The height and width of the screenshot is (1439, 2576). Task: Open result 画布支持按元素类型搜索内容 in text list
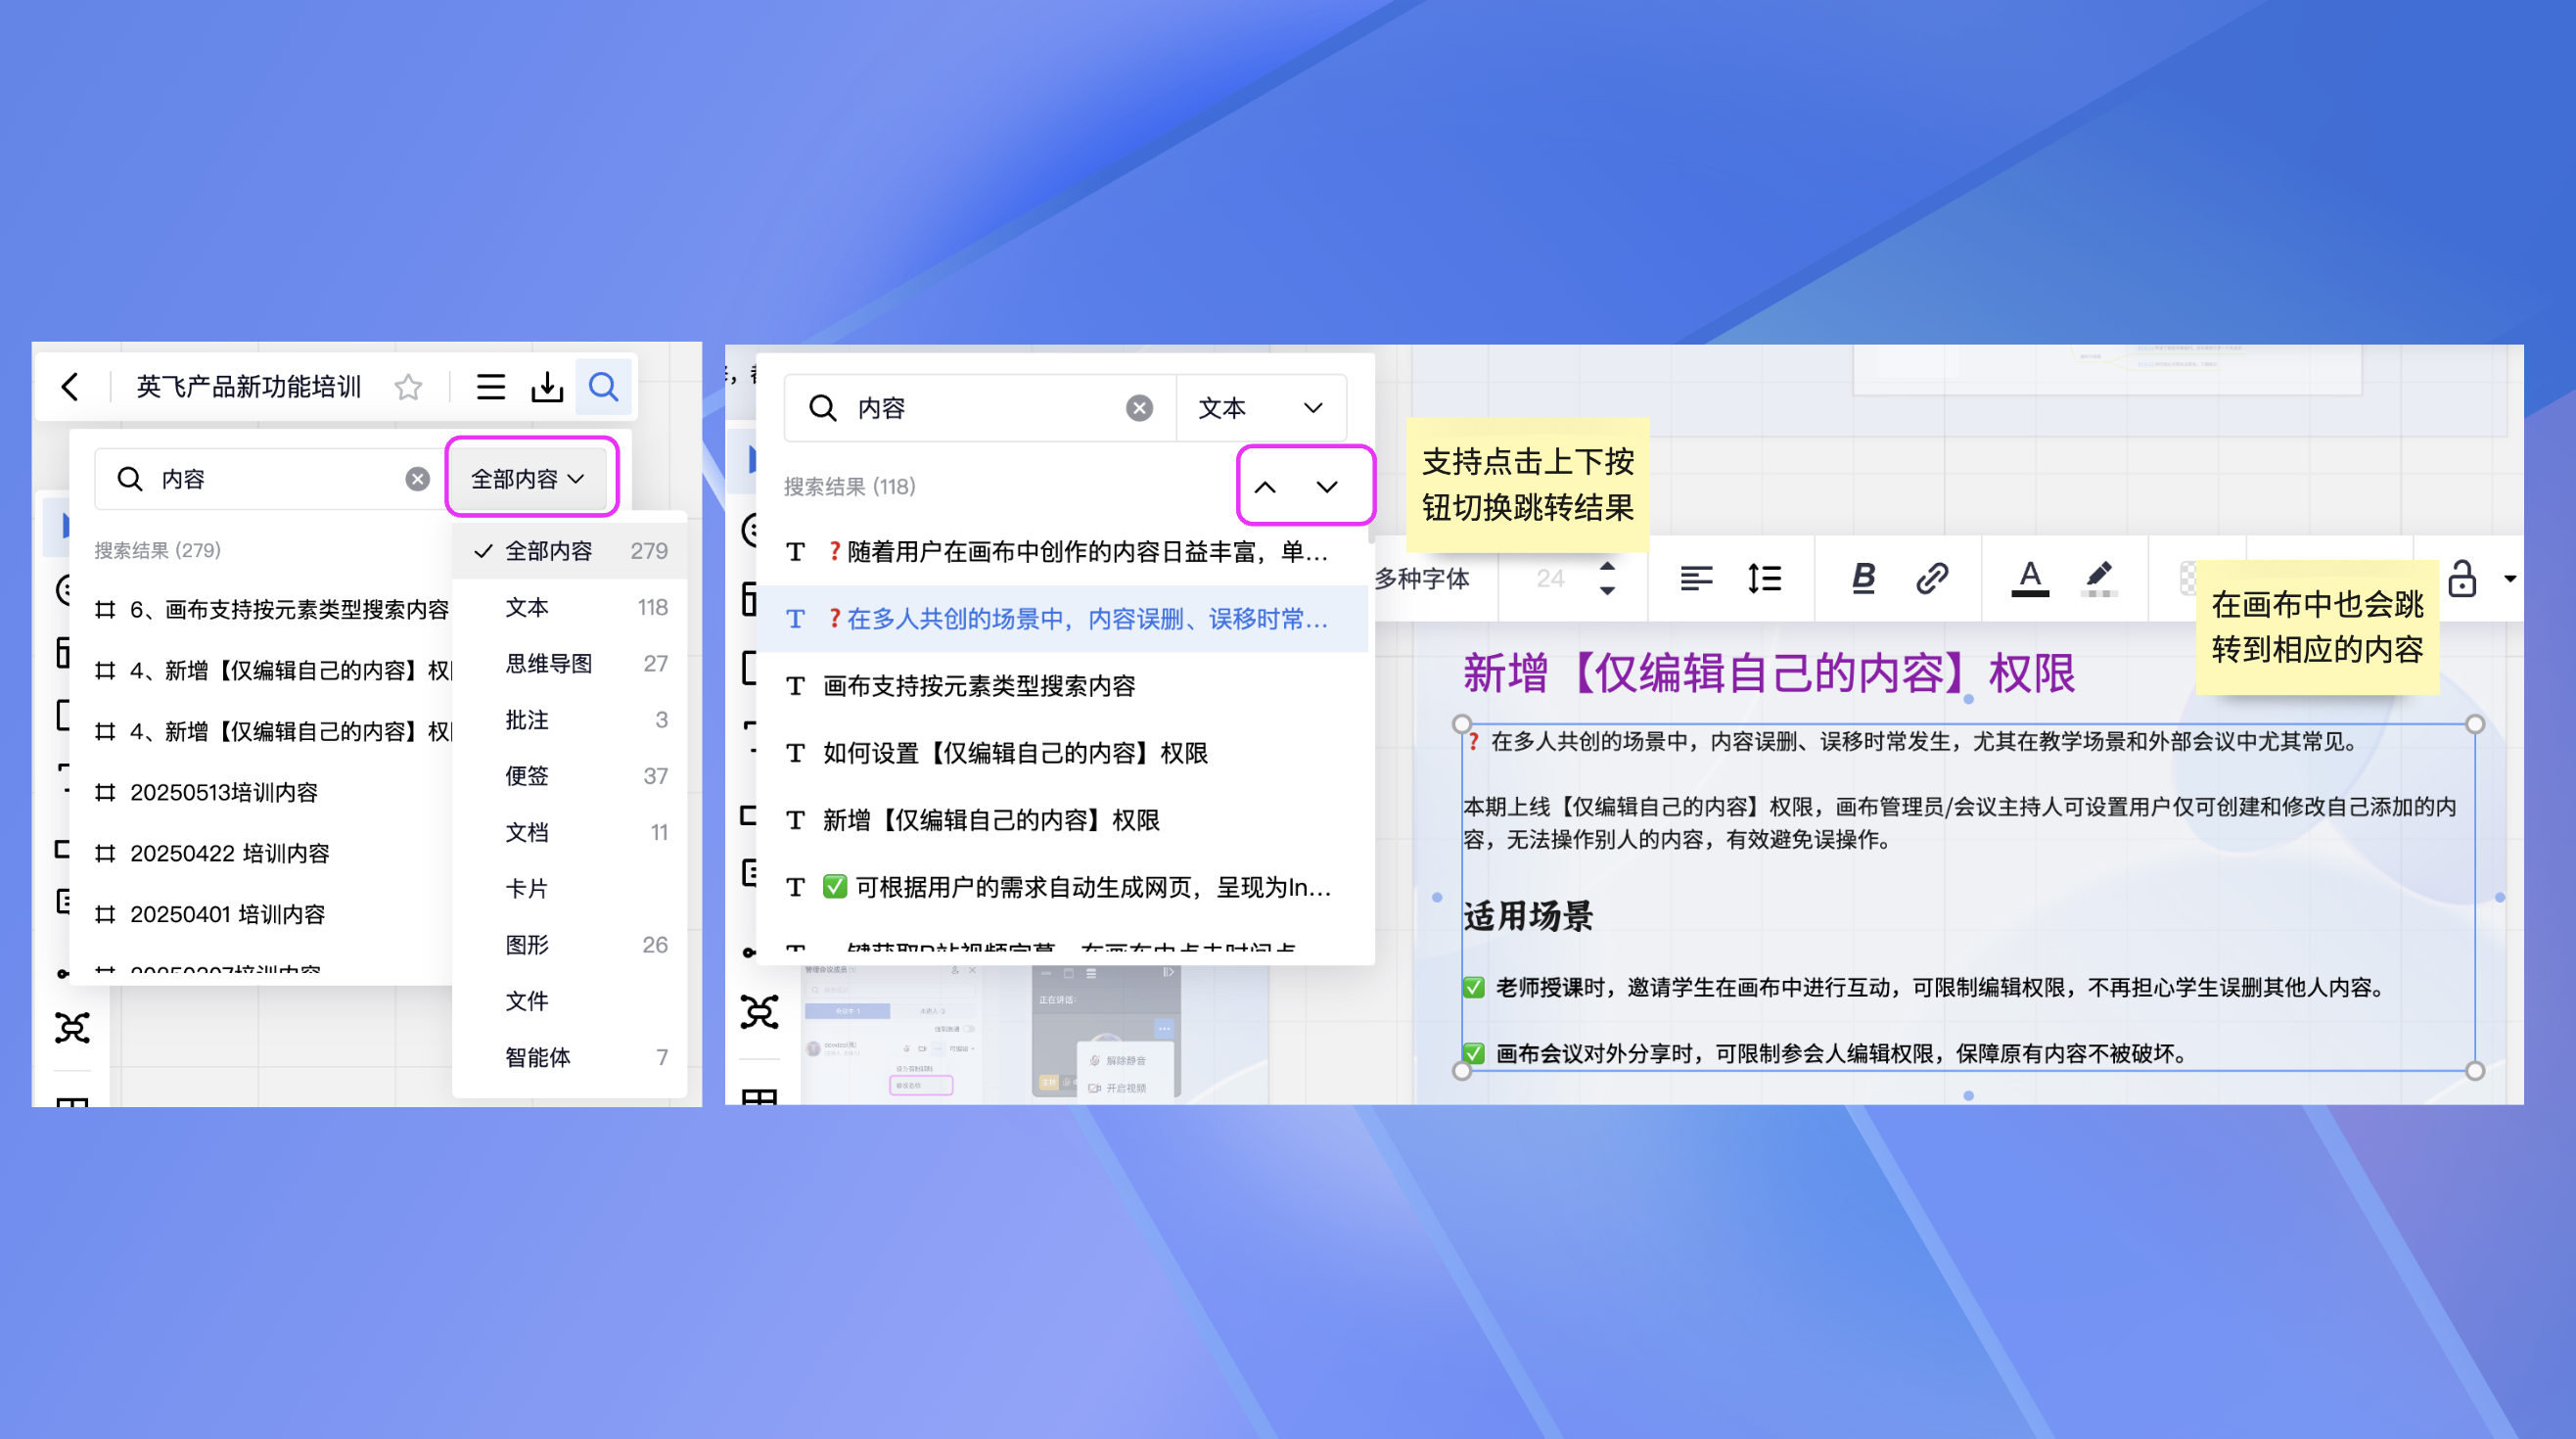1062,686
